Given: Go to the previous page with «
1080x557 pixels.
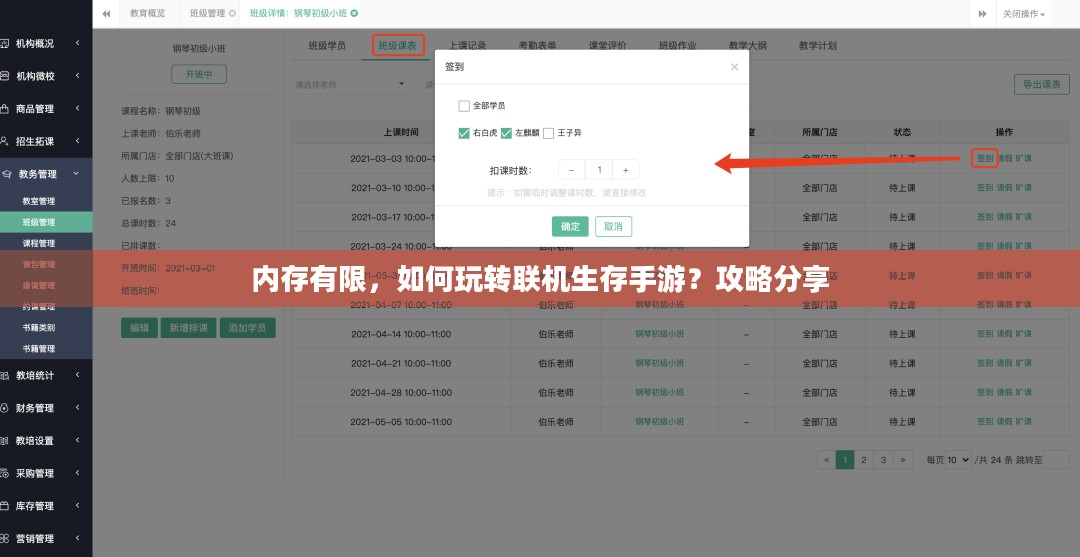Looking at the screenshot, I should click(x=826, y=461).
